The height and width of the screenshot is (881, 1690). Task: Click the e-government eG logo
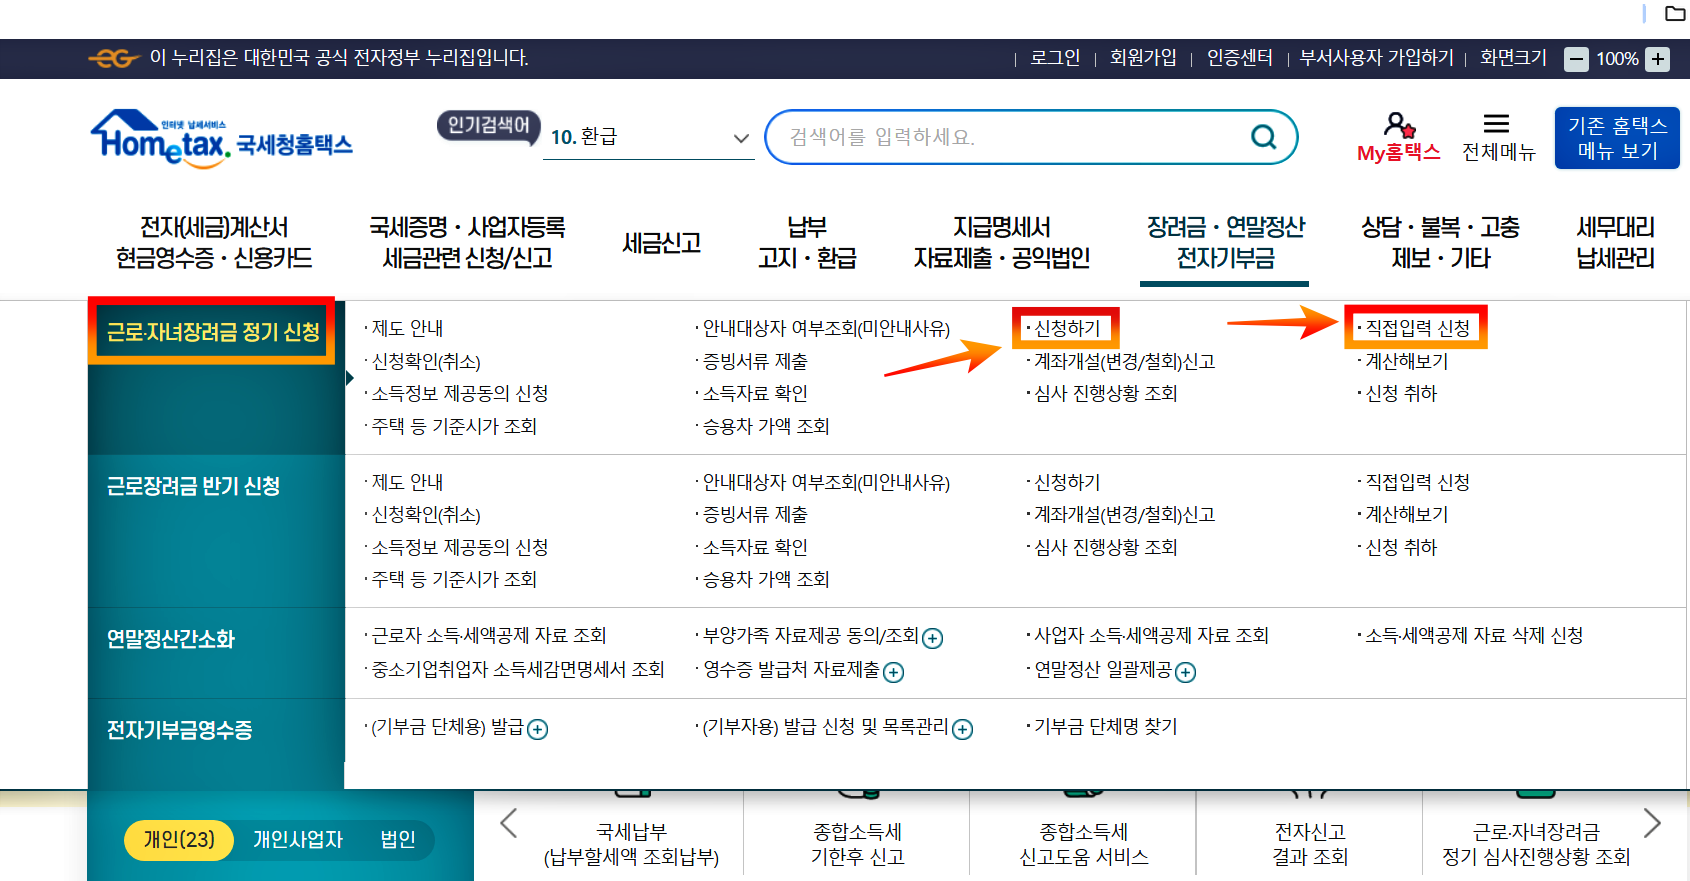113,58
